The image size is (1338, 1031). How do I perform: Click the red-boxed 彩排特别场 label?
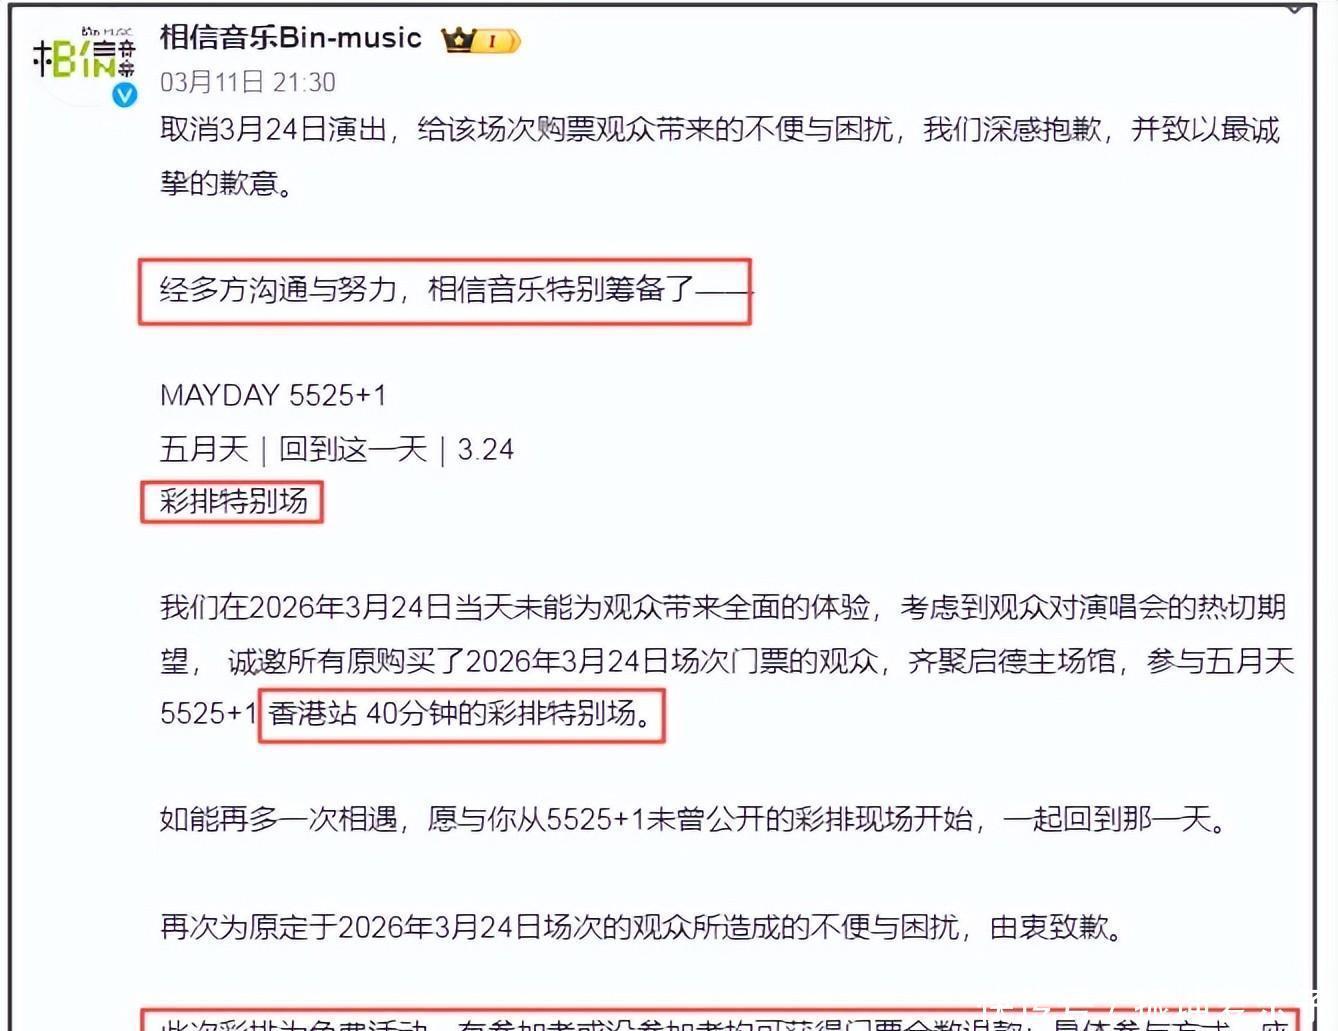click(x=232, y=501)
